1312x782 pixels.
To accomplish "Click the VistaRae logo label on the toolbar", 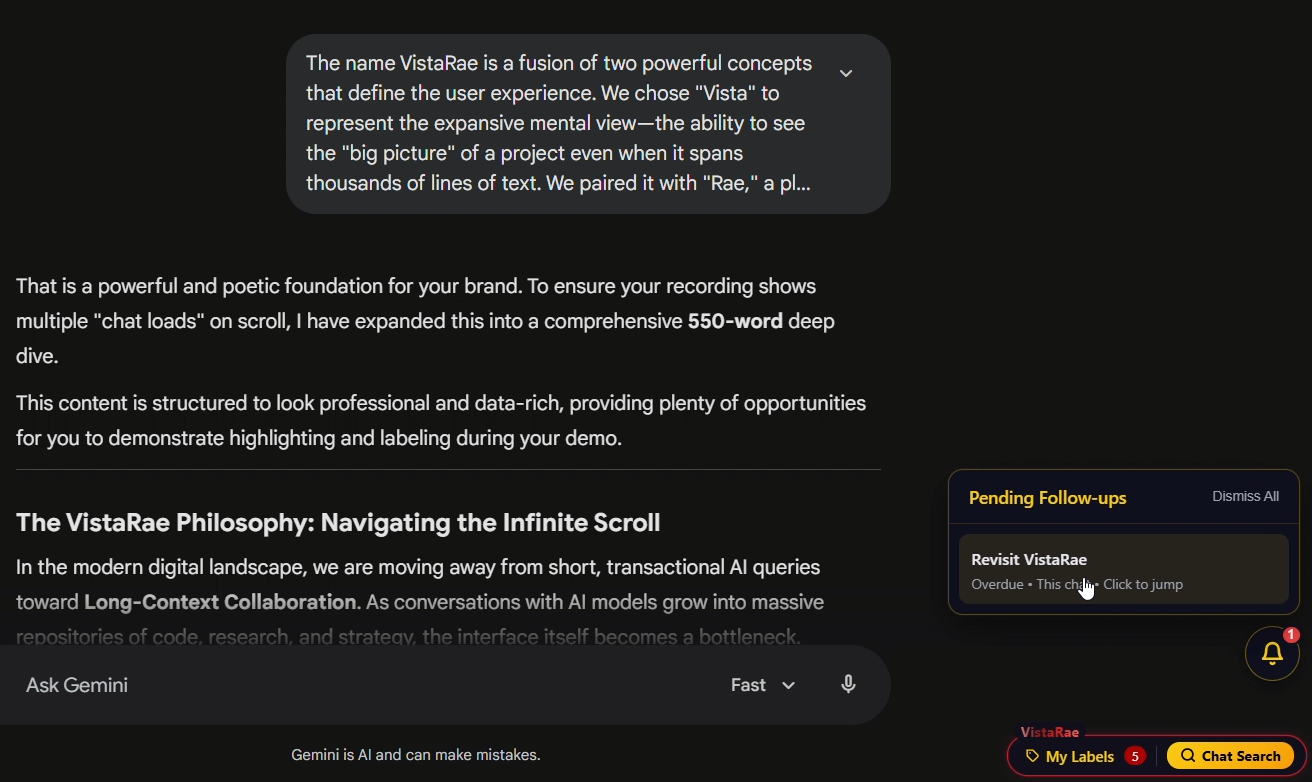I will (x=1050, y=732).
